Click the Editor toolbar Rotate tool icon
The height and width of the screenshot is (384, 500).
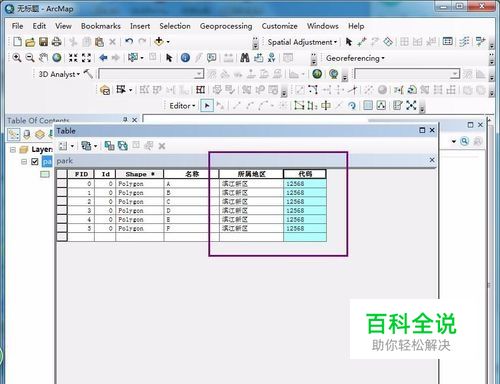352,106
